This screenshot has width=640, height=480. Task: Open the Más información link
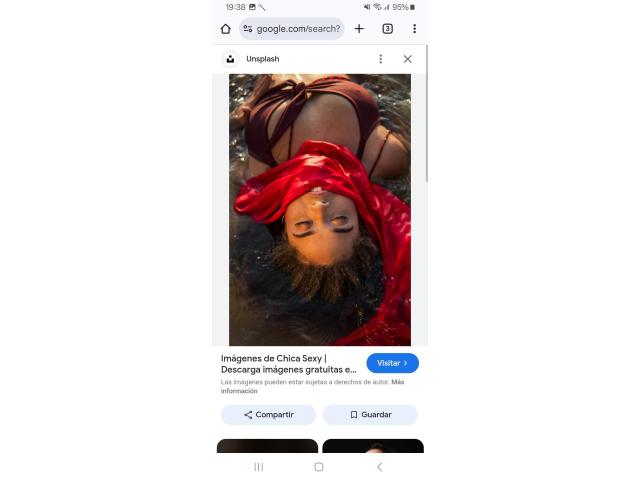point(312,386)
